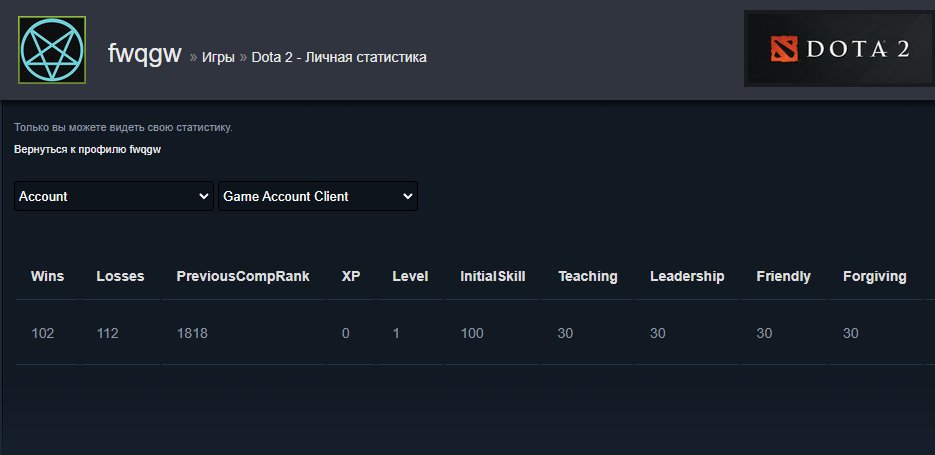The width and height of the screenshot is (935, 455).
Task: Select the Level value 1
Action: [396, 333]
